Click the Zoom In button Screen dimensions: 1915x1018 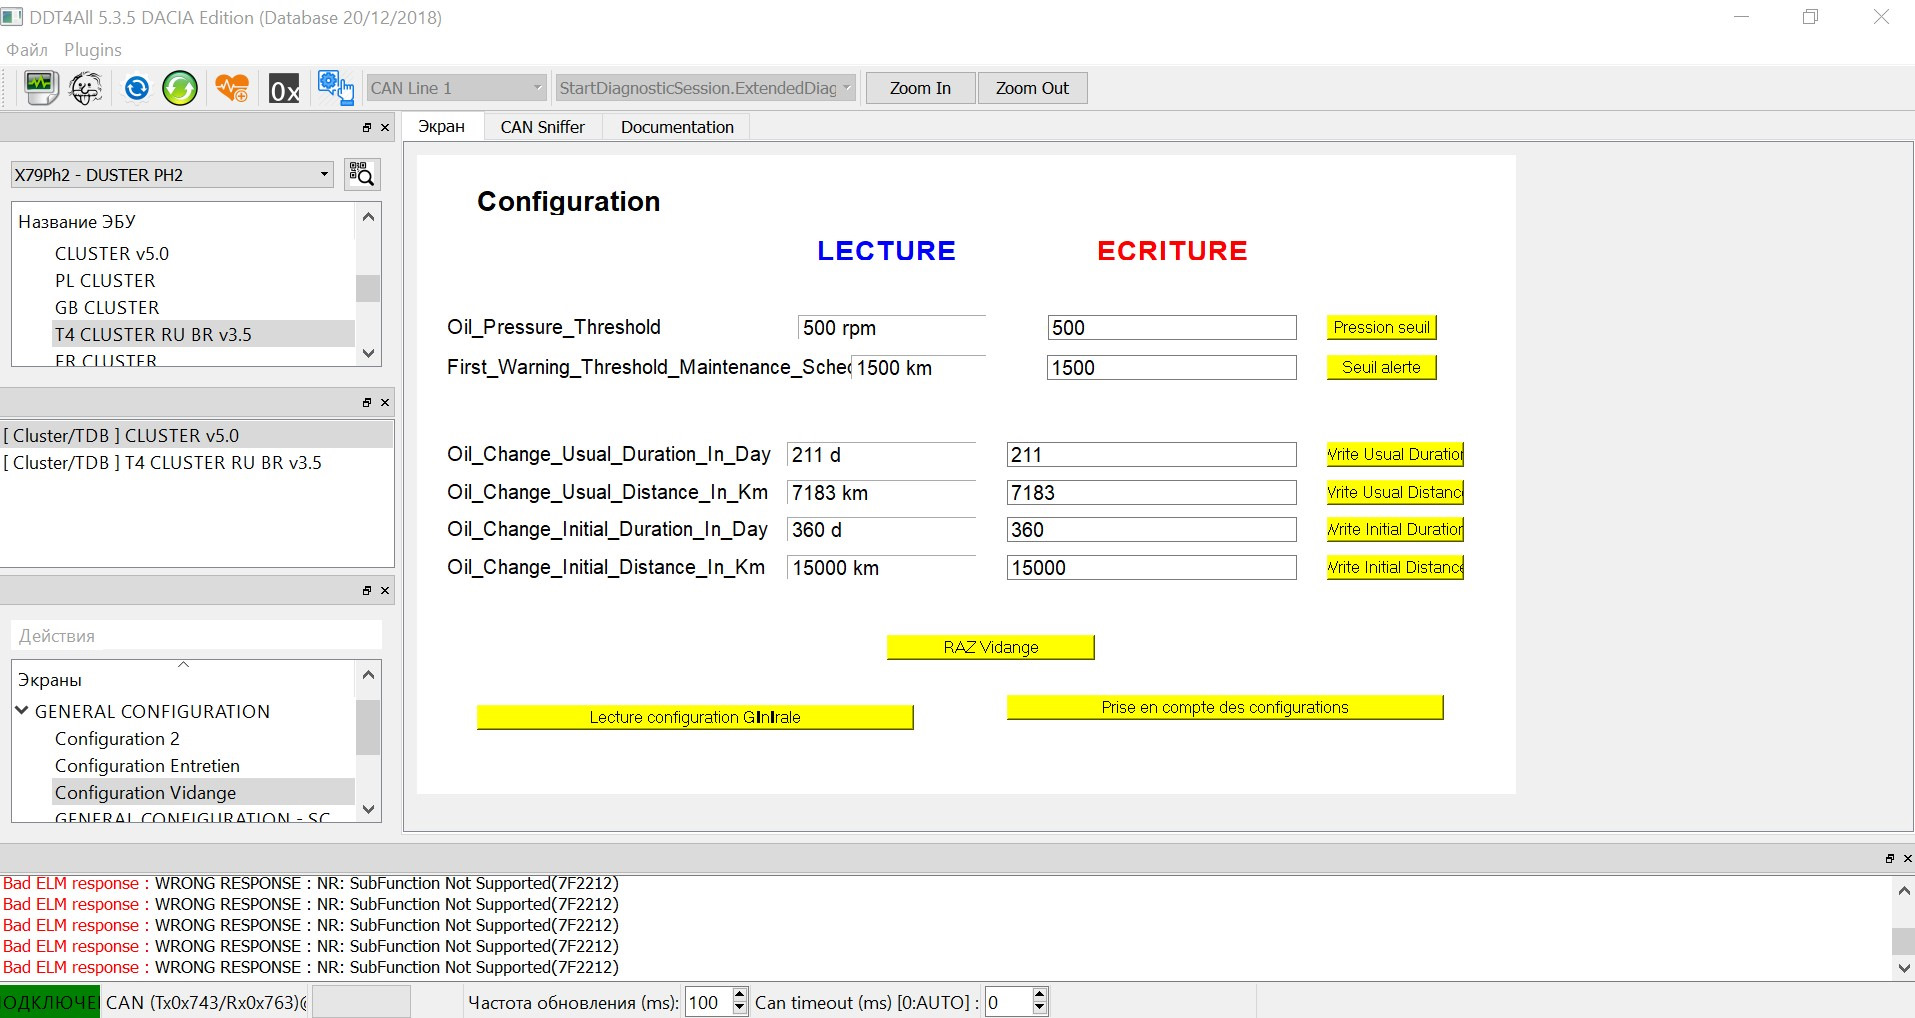(920, 88)
